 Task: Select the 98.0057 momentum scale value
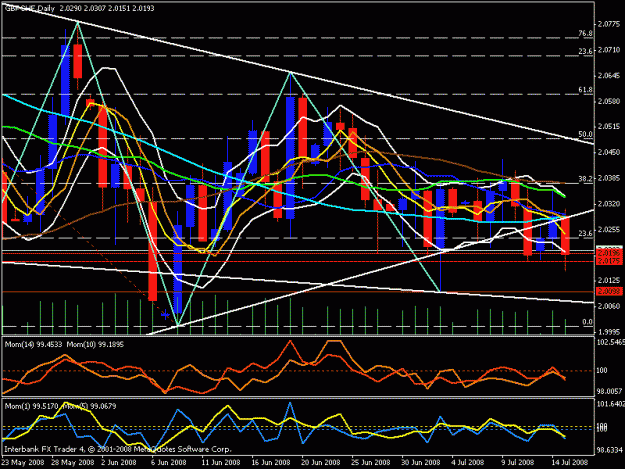(x=609, y=392)
